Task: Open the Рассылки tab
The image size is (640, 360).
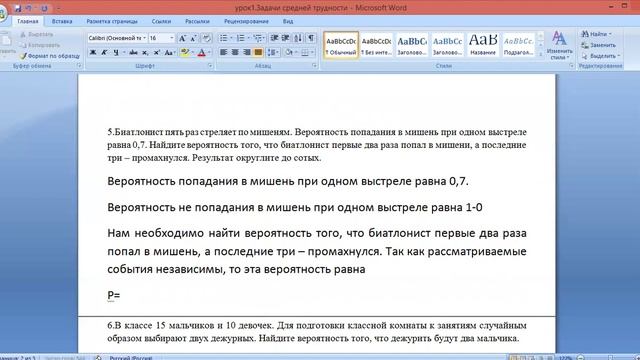Action: pos(197,21)
